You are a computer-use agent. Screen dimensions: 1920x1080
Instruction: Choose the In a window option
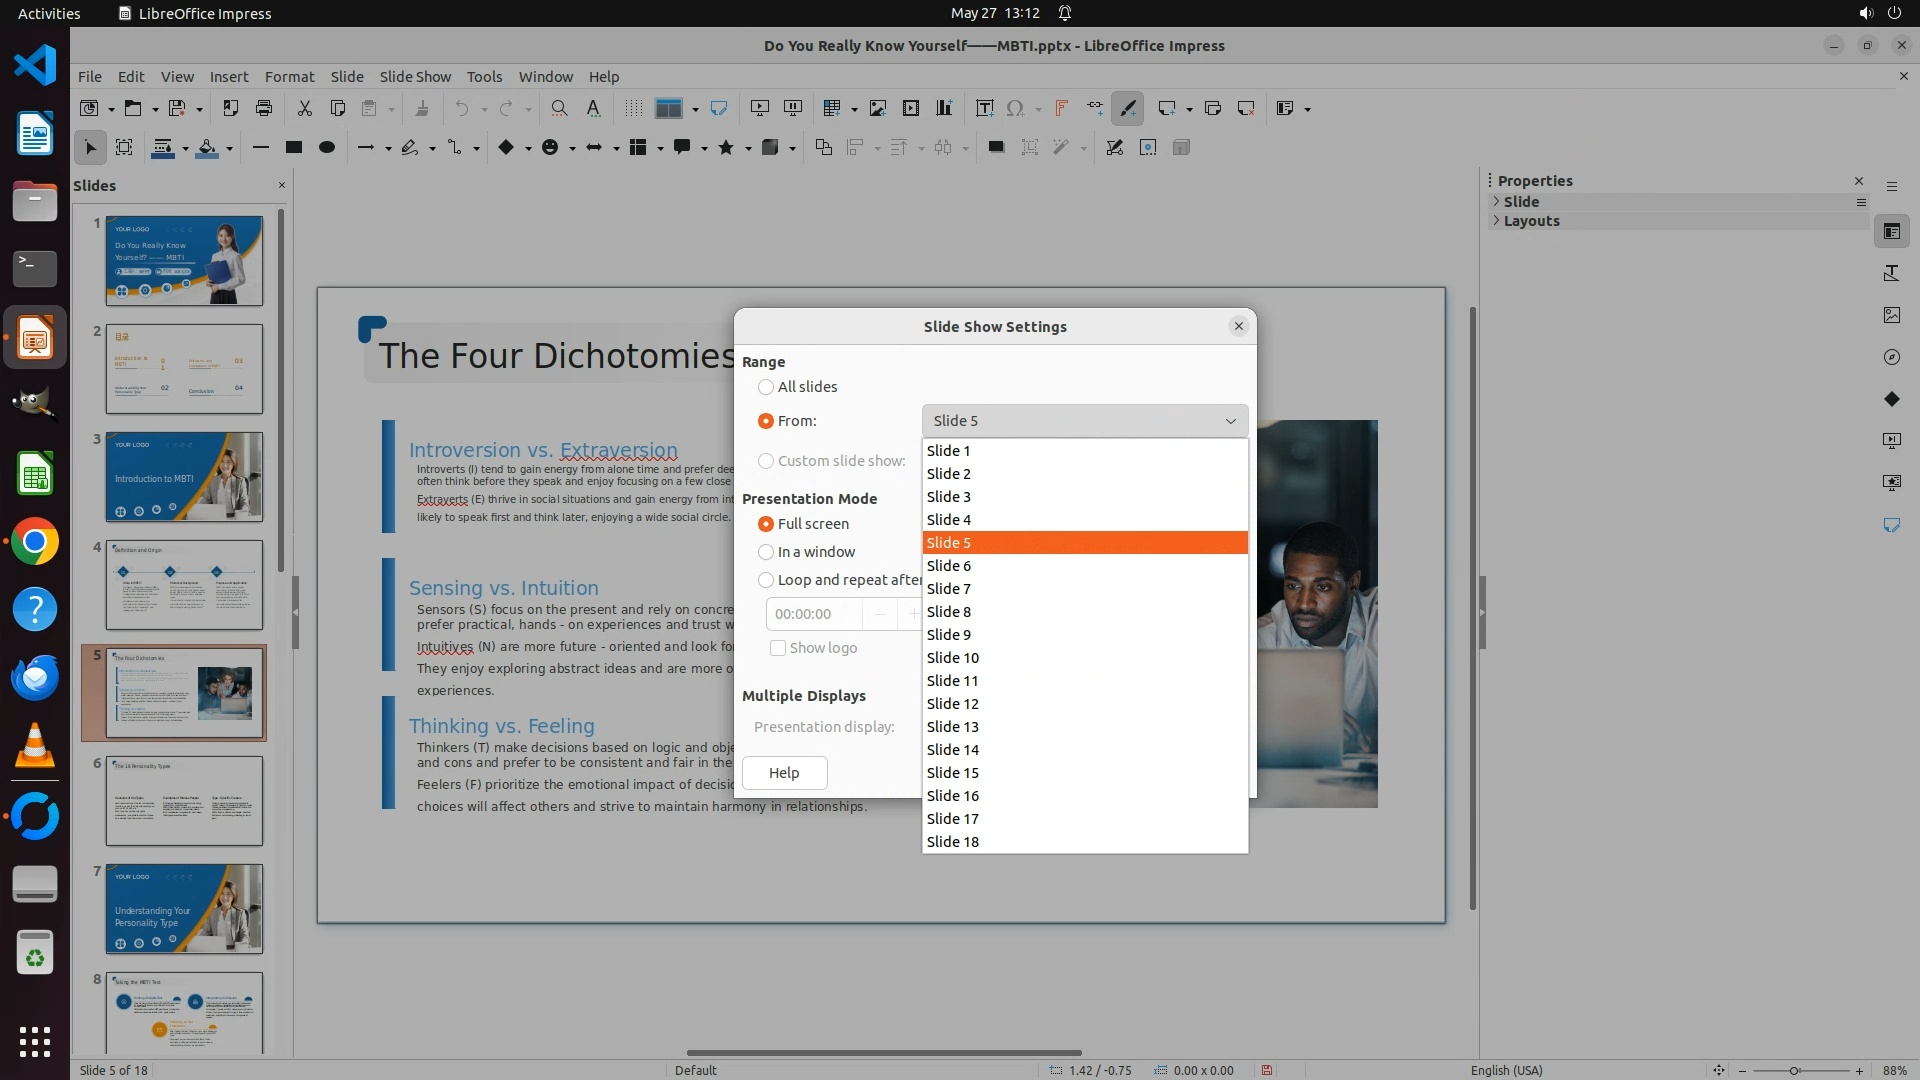pyautogui.click(x=766, y=552)
